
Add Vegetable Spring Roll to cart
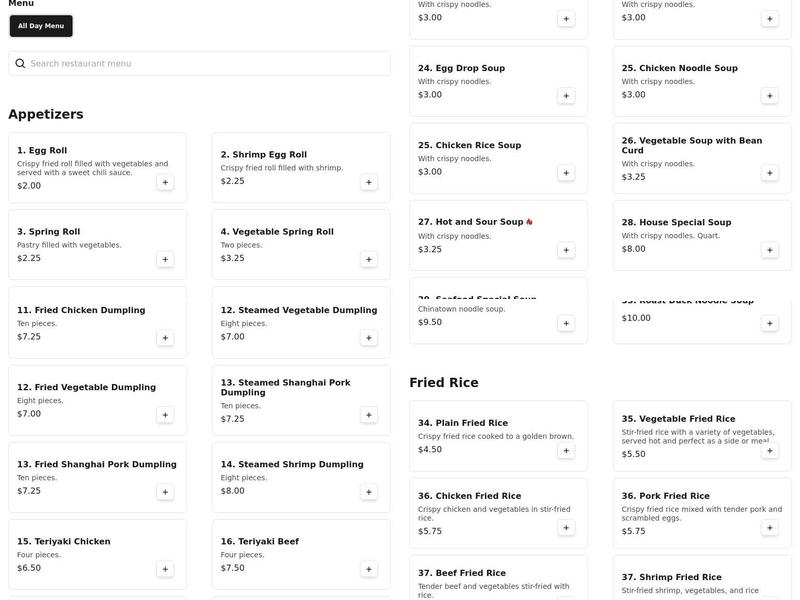point(368,259)
